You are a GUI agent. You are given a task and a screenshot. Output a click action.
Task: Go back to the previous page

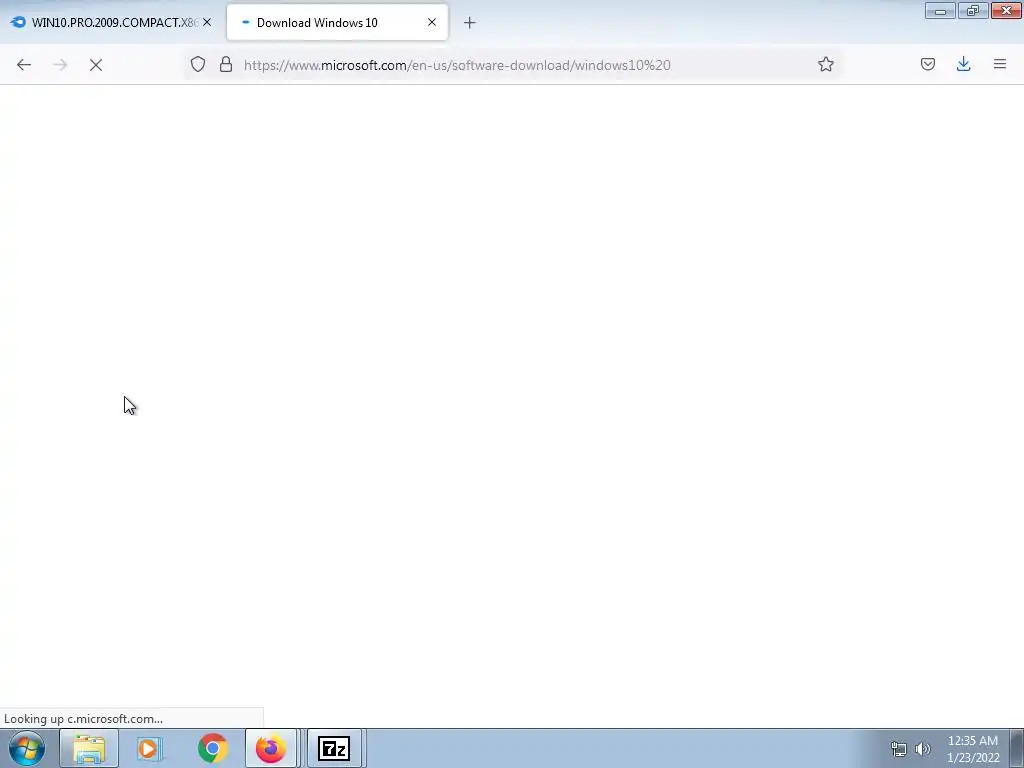pyautogui.click(x=24, y=65)
